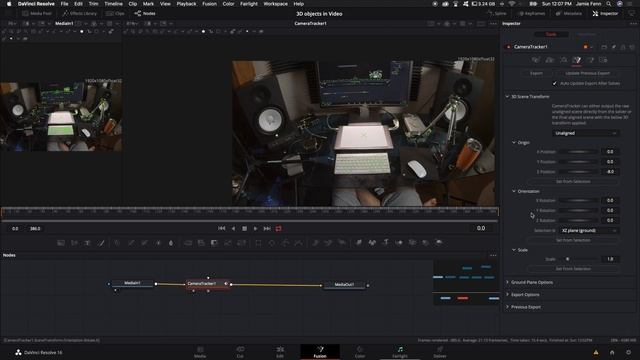Click Set from Selection under Orientation
Viewport: 640px width, 360px height.
(573, 240)
